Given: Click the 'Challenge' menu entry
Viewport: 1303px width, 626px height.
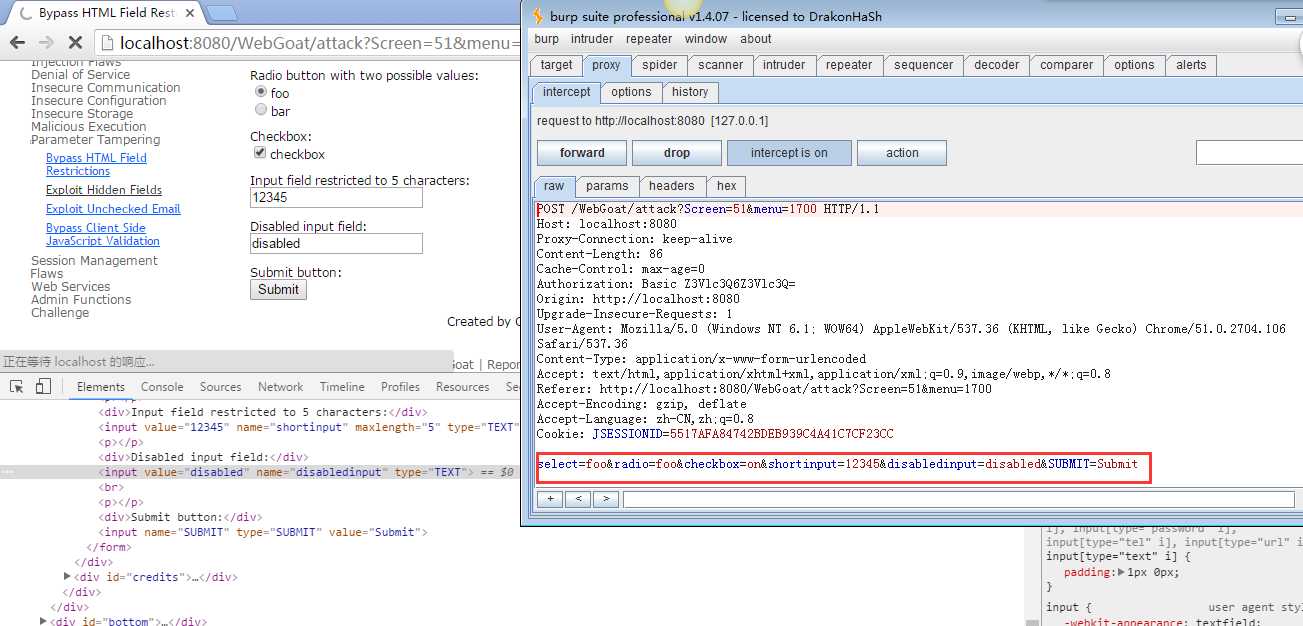Looking at the screenshot, I should [60, 313].
